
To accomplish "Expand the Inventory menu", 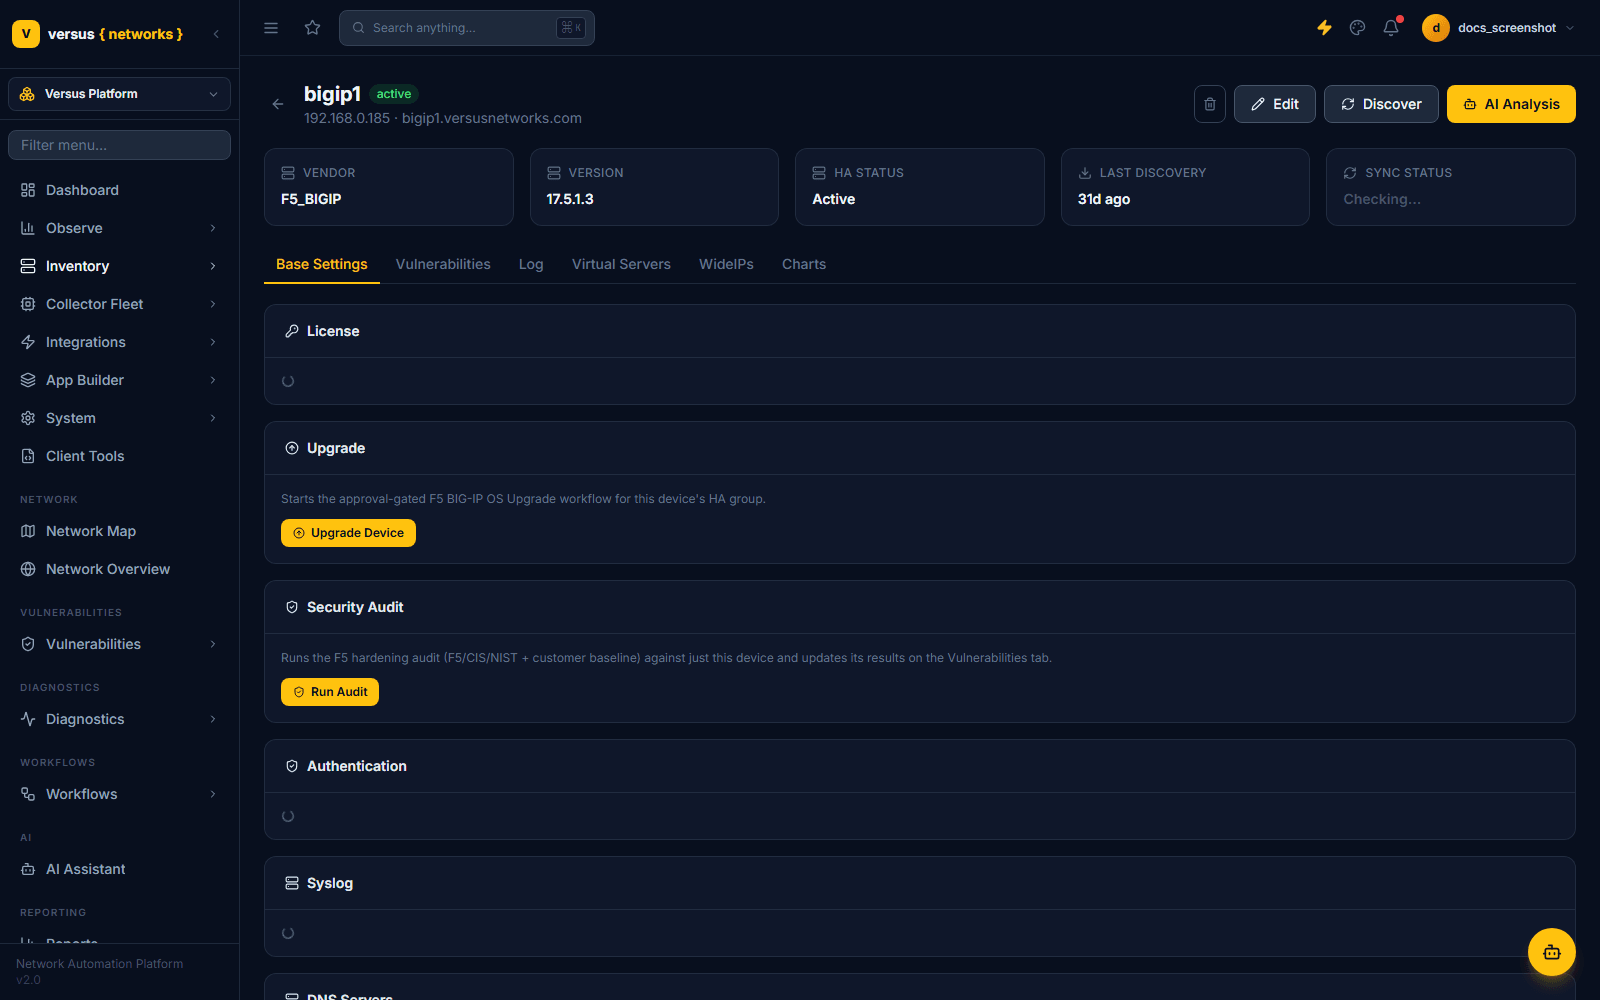I will tap(120, 266).
